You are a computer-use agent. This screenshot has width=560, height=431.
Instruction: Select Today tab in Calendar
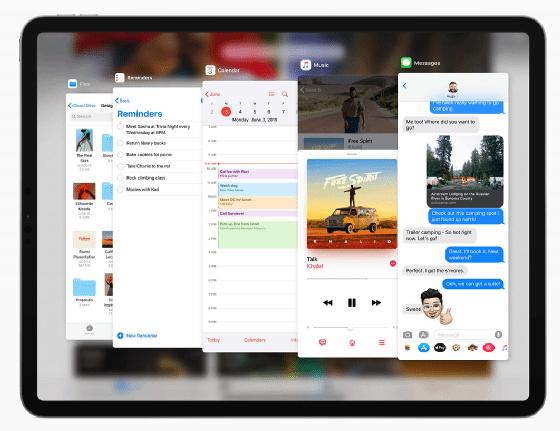click(x=214, y=340)
